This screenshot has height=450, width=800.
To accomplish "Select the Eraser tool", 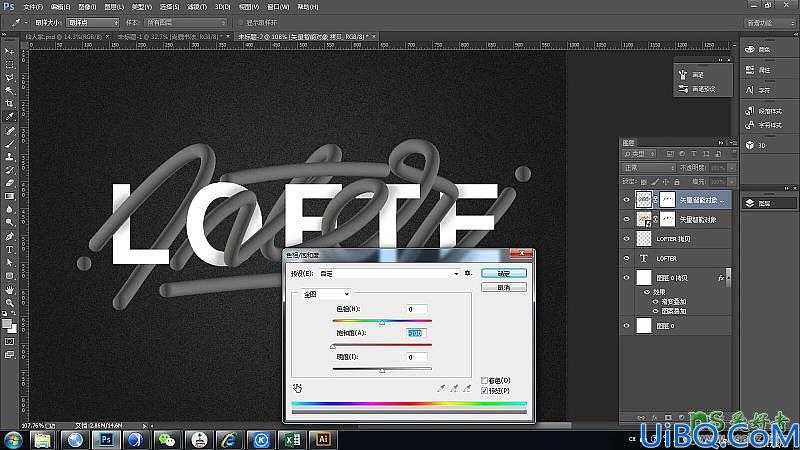I will coord(9,183).
